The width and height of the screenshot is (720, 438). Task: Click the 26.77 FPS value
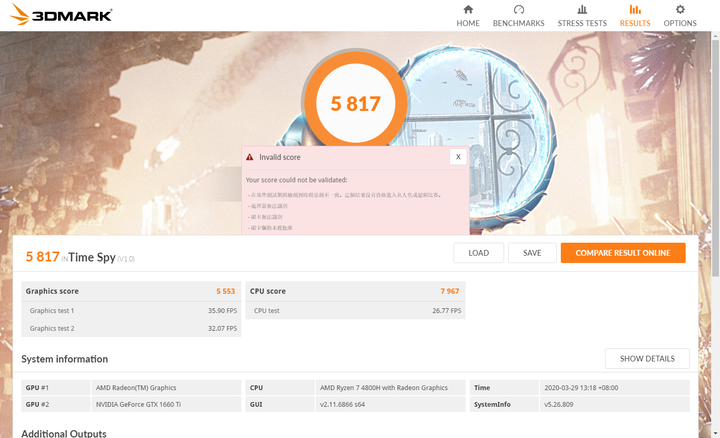446,311
